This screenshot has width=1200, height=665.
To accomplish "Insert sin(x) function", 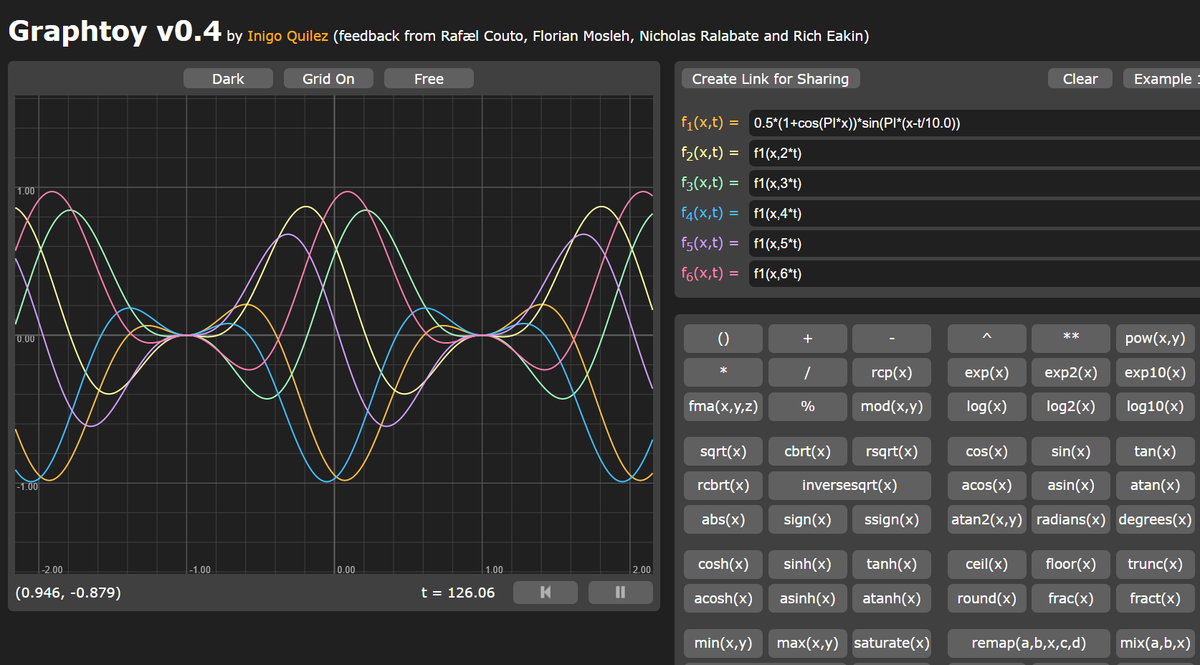I will [1071, 451].
